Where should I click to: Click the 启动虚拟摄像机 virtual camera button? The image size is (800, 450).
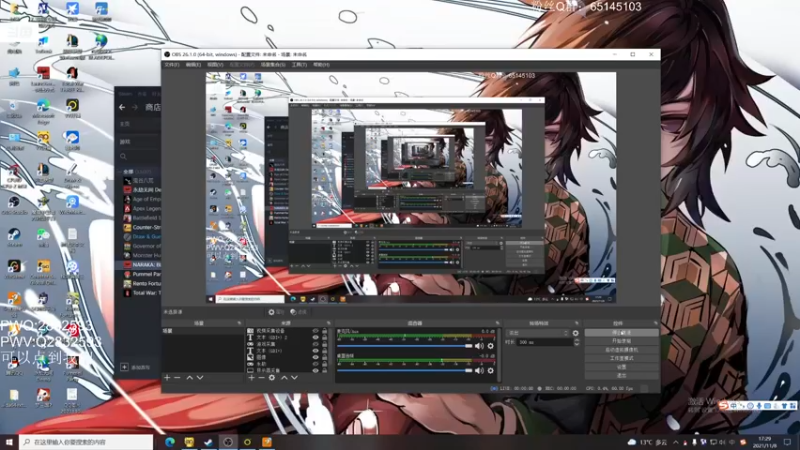click(x=621, y=349)
